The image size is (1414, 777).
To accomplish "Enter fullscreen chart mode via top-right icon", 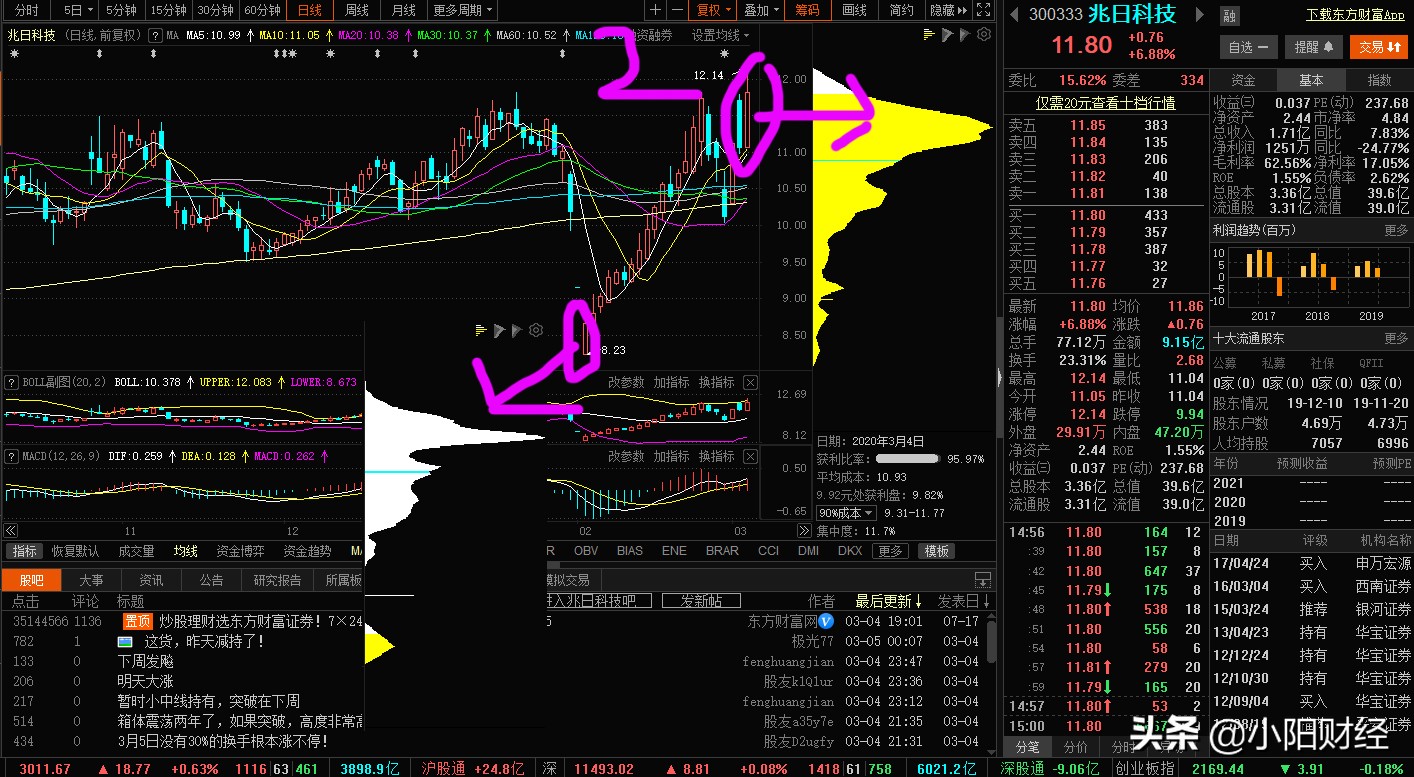I will (985, 10).
